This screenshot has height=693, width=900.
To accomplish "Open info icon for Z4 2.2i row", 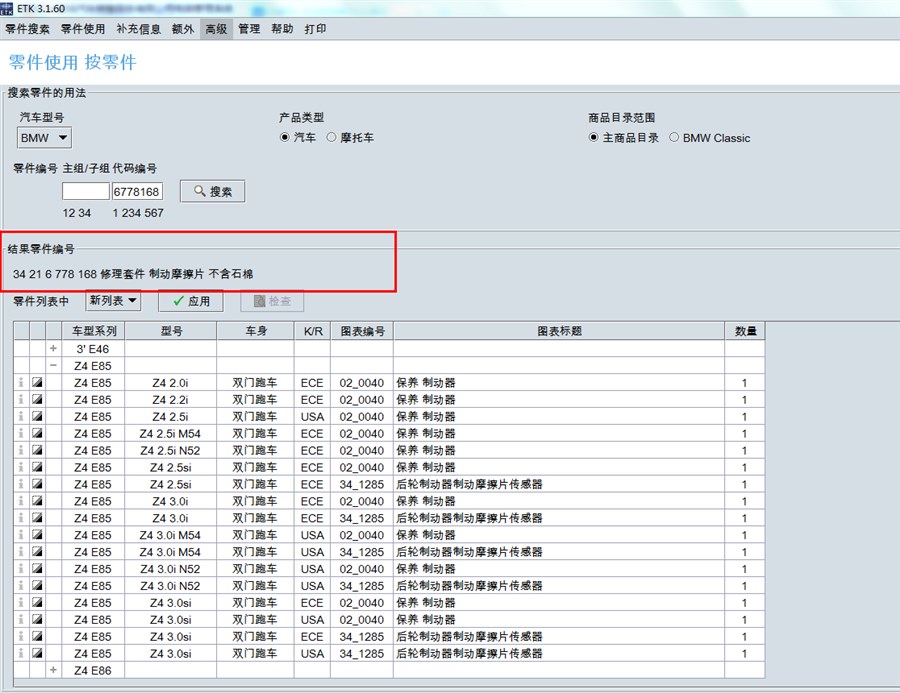I will [x=21, y=400].
